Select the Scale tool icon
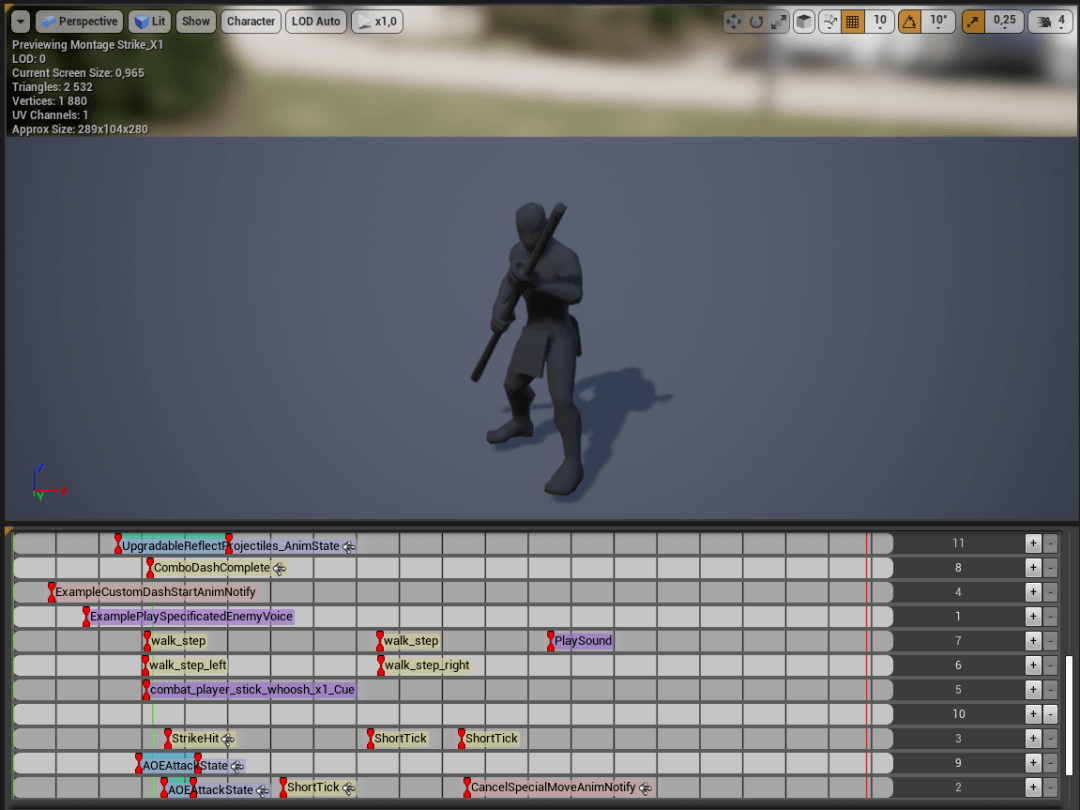 [x=778, y=21]
